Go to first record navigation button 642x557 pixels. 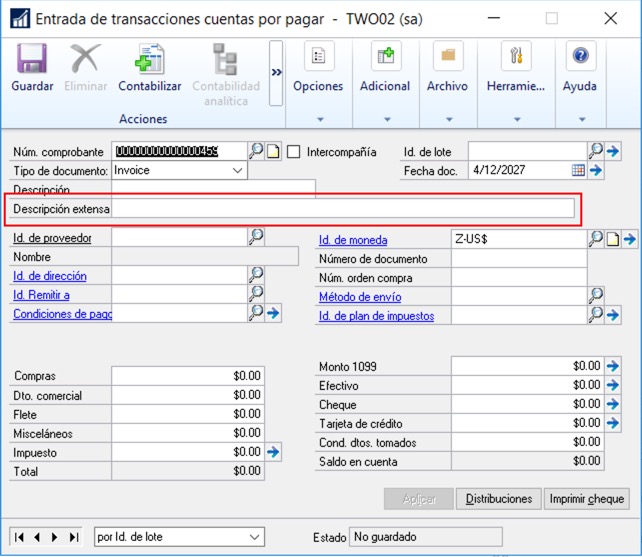(x=19, y=537)
